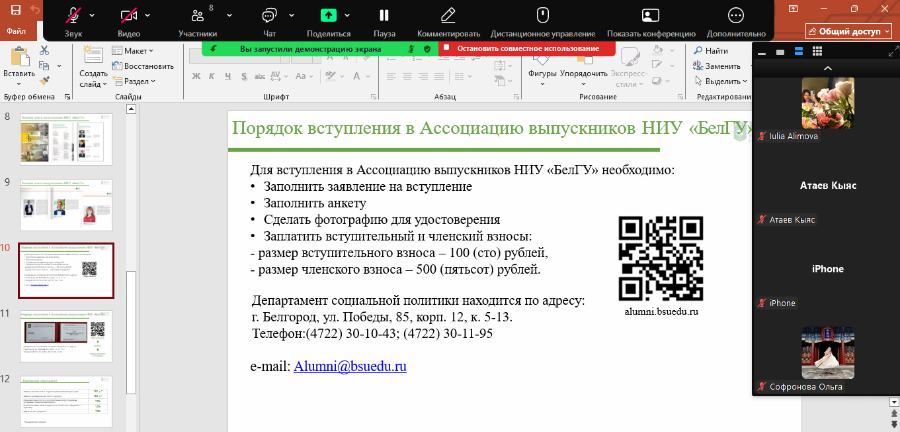
Task: Click the PowerPoint Save icon
Action: [x=15, y=10]
